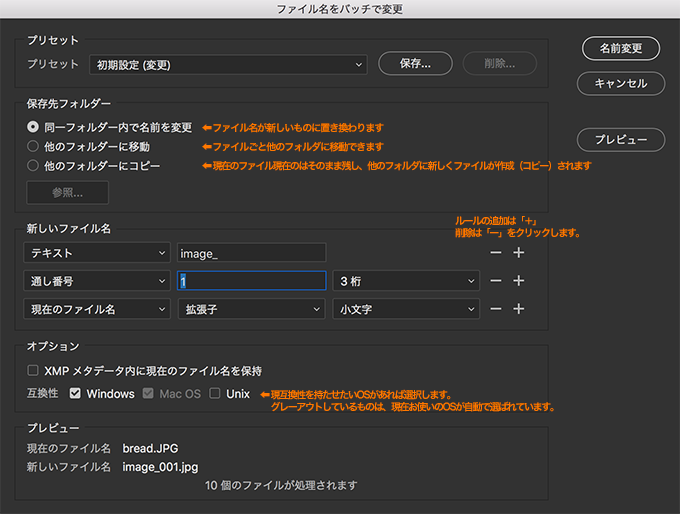This screenshot has width=680, height=514.
Task: Add rule after 通し番号 row with plus
Action: (519, 281)
